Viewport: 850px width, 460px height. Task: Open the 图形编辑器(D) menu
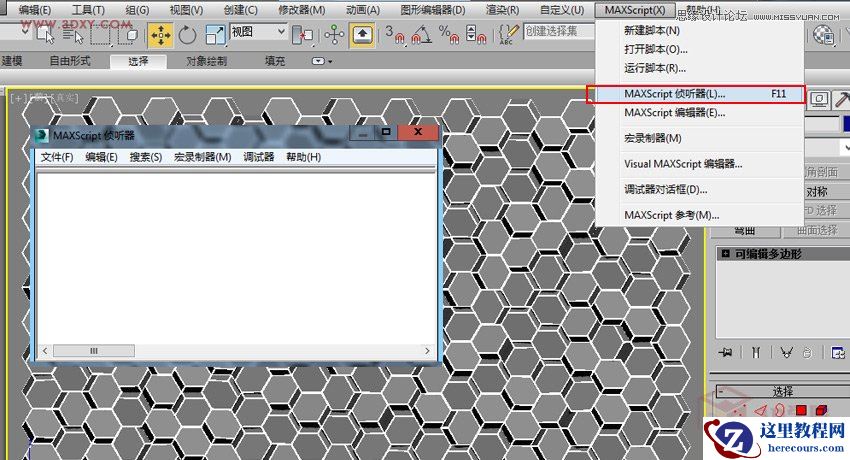point(433,10)
